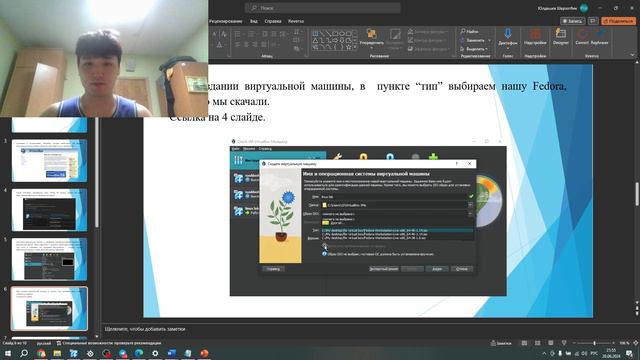Open the Рецензирование ribbon tab
The image size is (640, 360).
click(x=225, y=21)
